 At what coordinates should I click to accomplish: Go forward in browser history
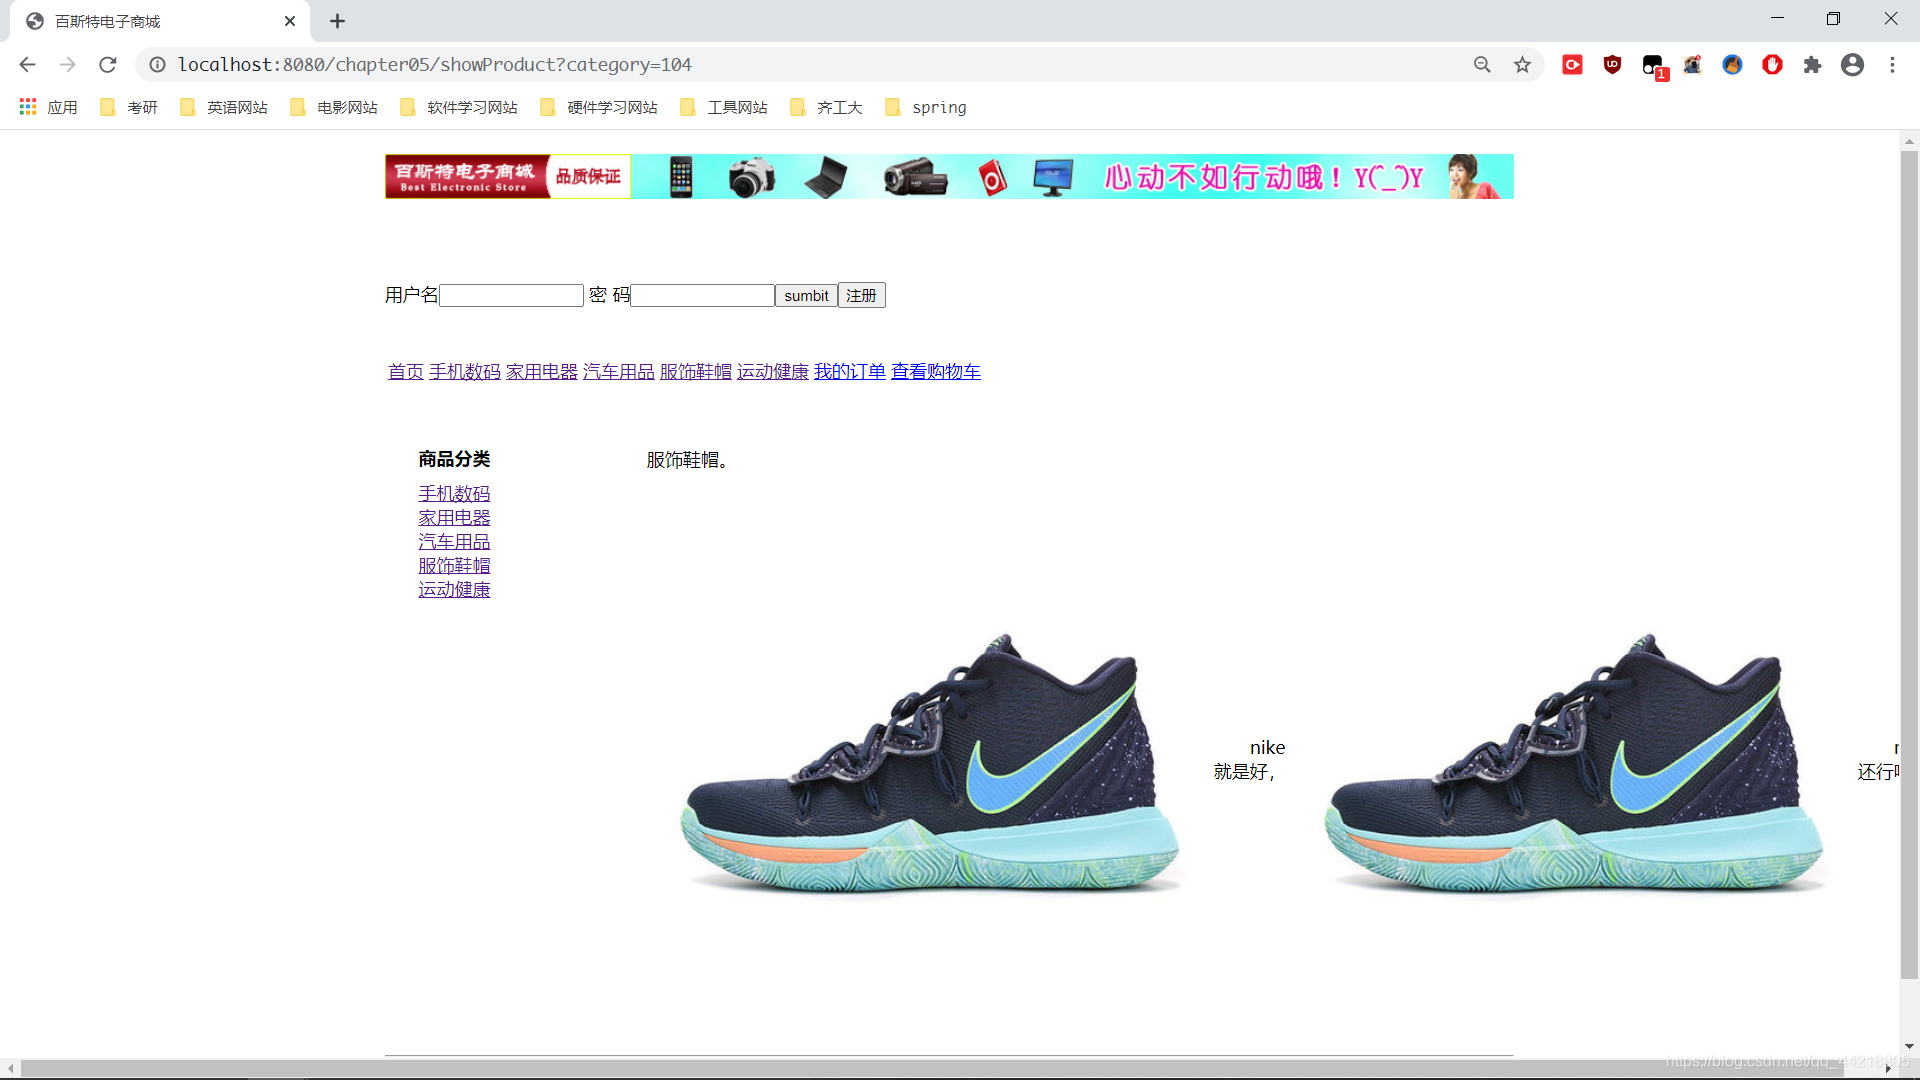pyautogui.click(x=67, y=65)
